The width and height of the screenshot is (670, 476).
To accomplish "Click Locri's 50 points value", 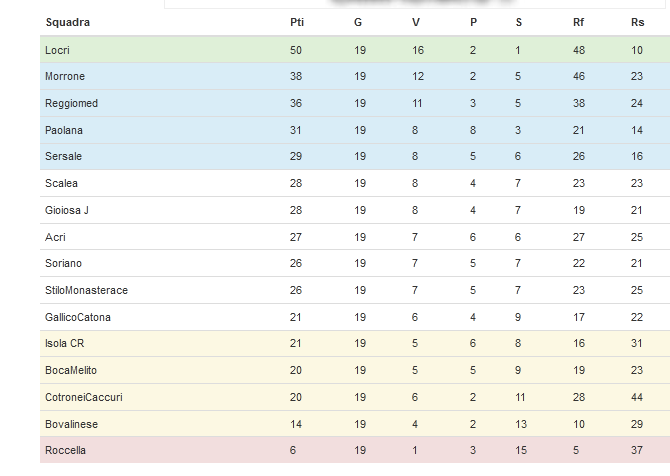I will point(296,50).
